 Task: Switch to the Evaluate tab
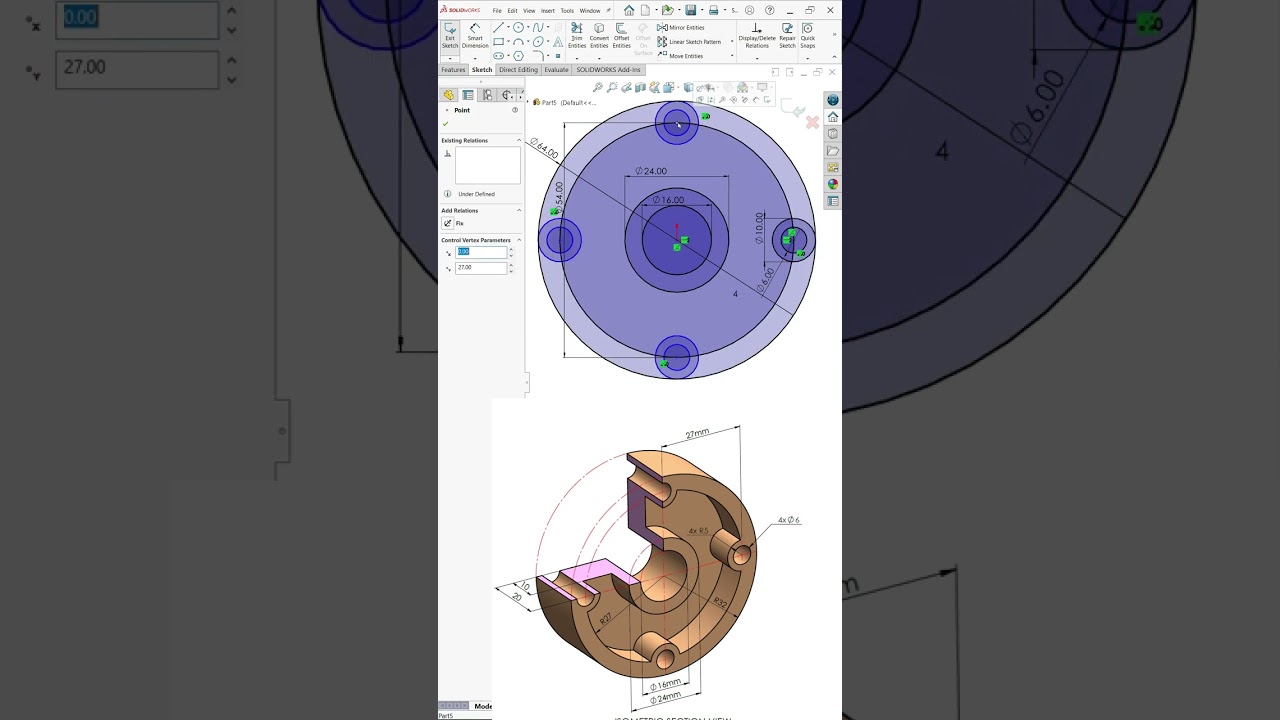556,70
